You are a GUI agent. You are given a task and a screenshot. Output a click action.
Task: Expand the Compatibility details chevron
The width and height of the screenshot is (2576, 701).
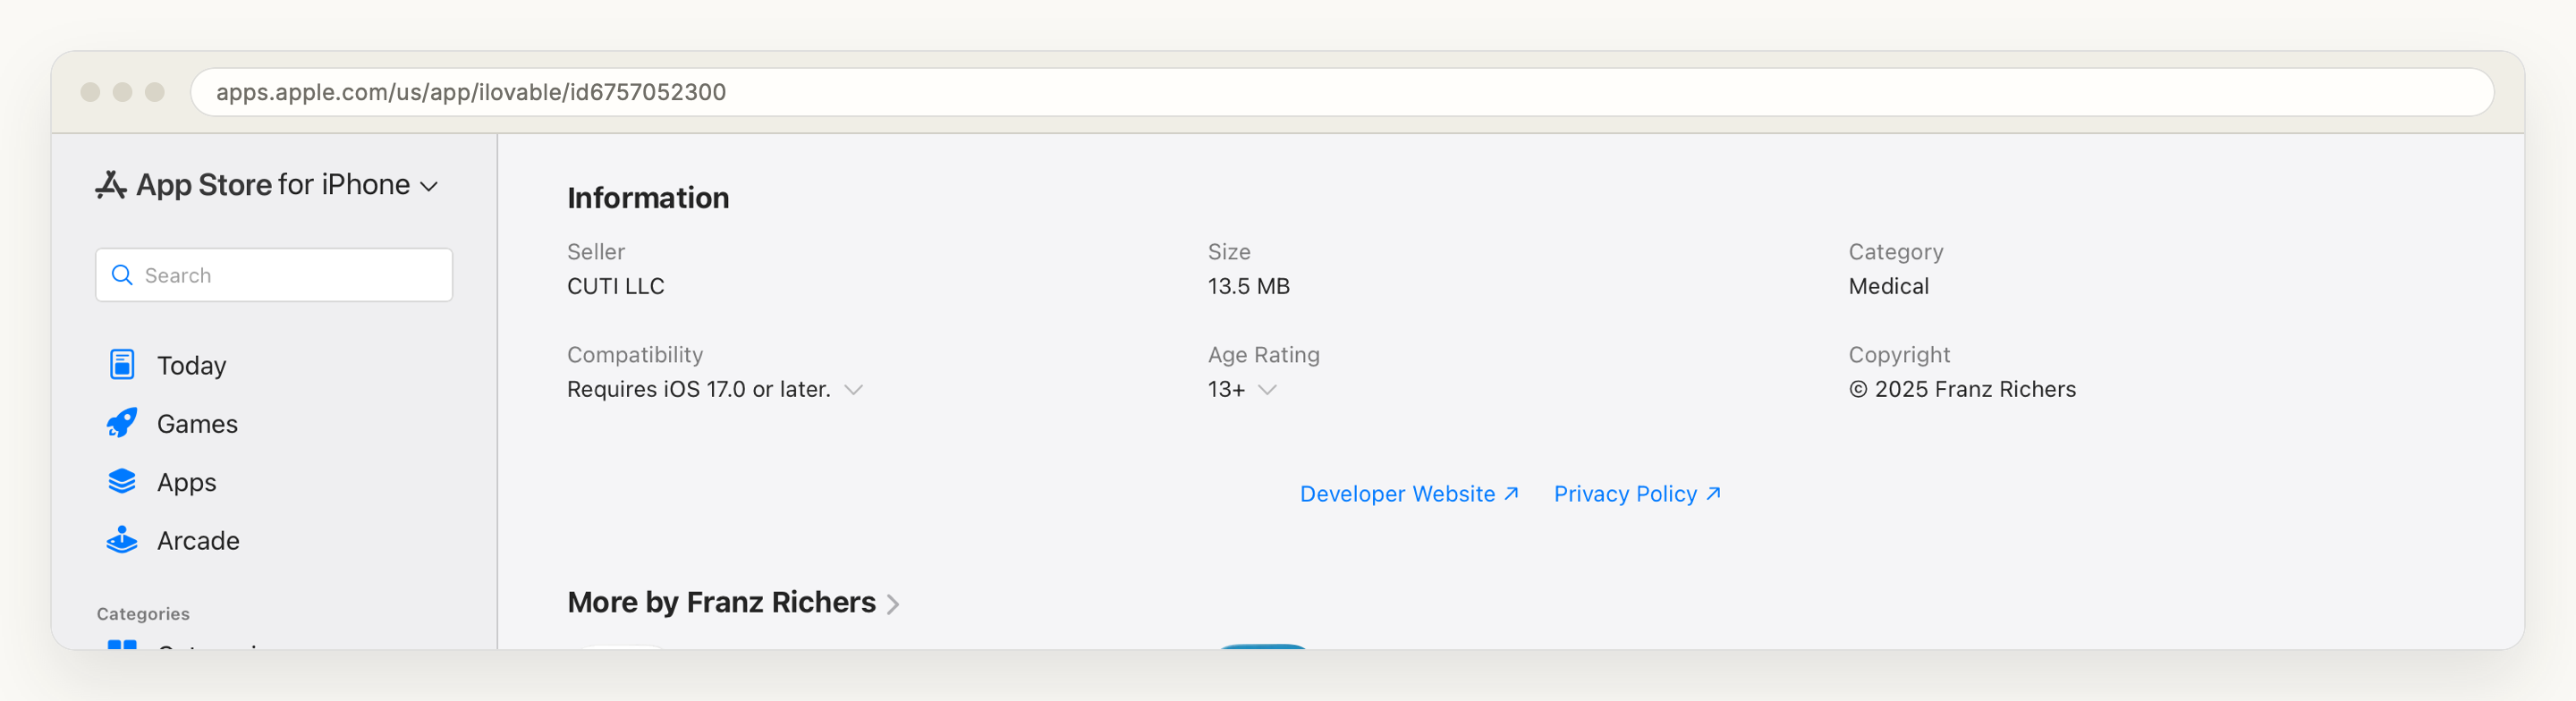click(853, 390)
